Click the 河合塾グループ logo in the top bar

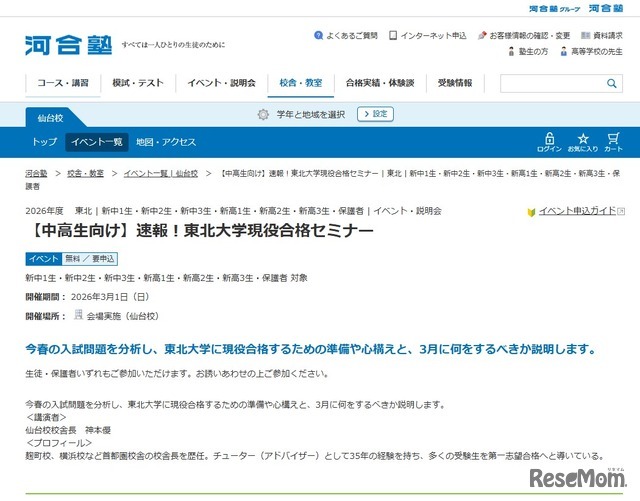pyautogui.click(x=554, y=9)
